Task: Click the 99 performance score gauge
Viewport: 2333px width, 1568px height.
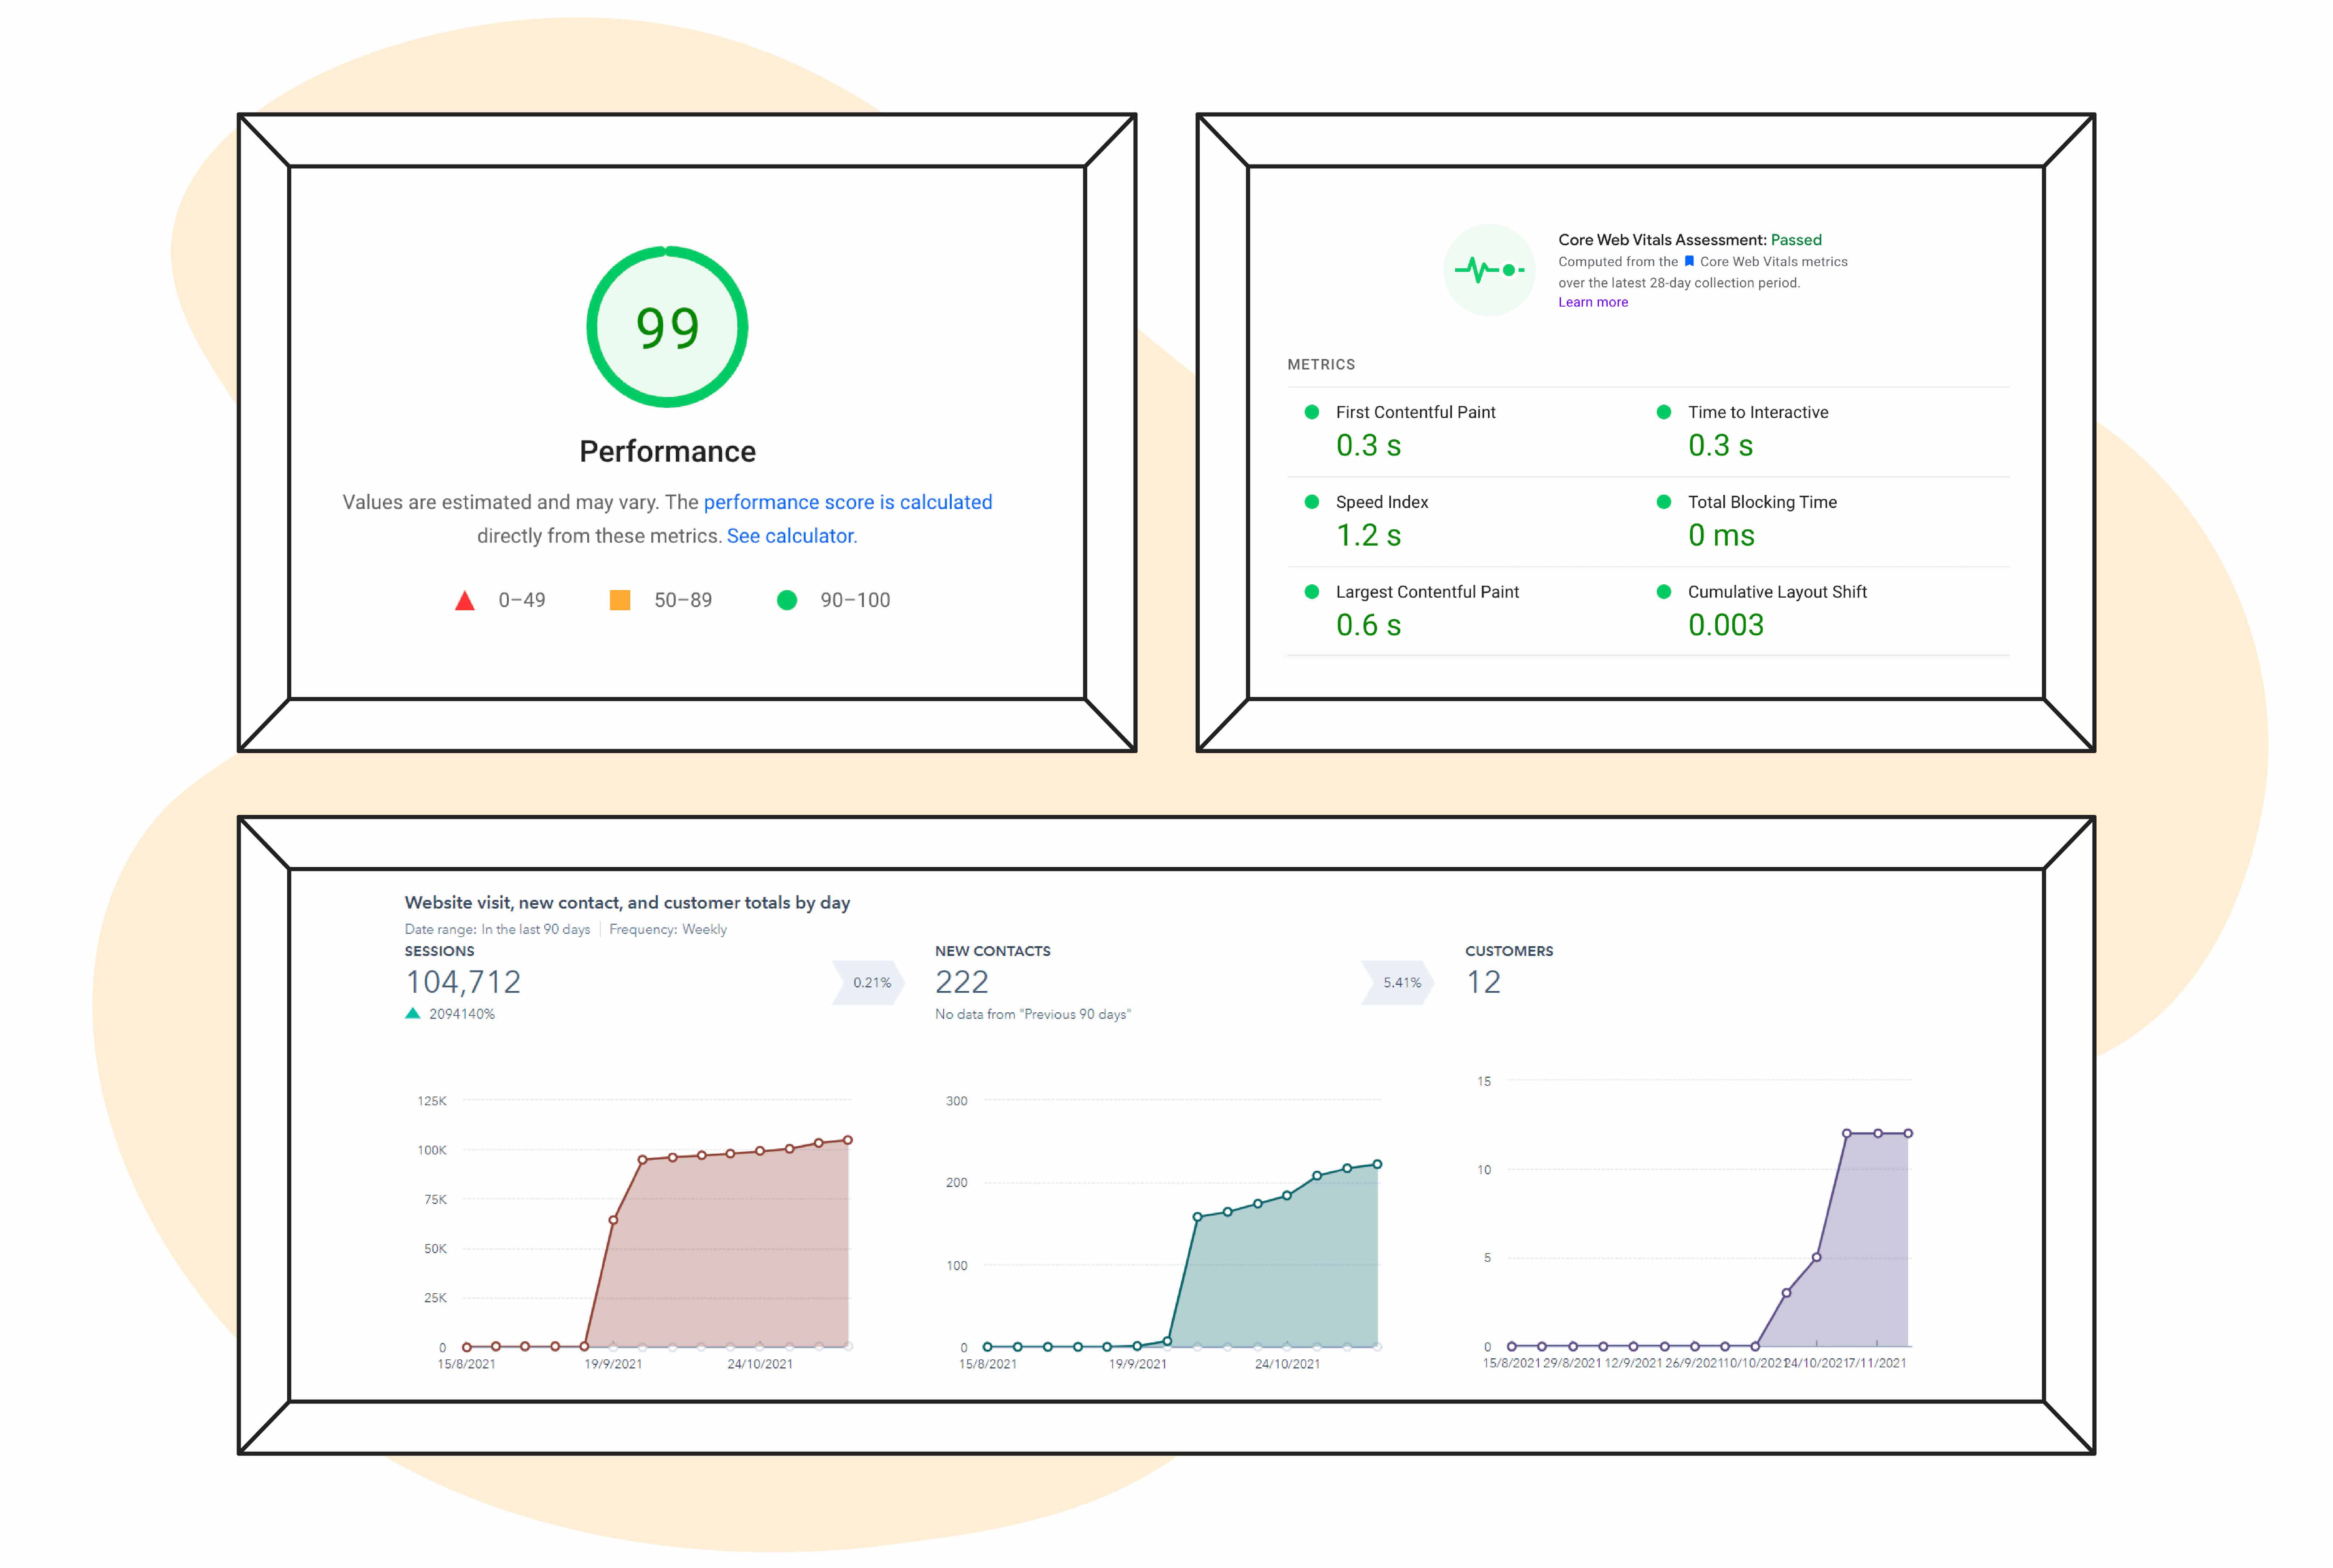Action: 667,327
